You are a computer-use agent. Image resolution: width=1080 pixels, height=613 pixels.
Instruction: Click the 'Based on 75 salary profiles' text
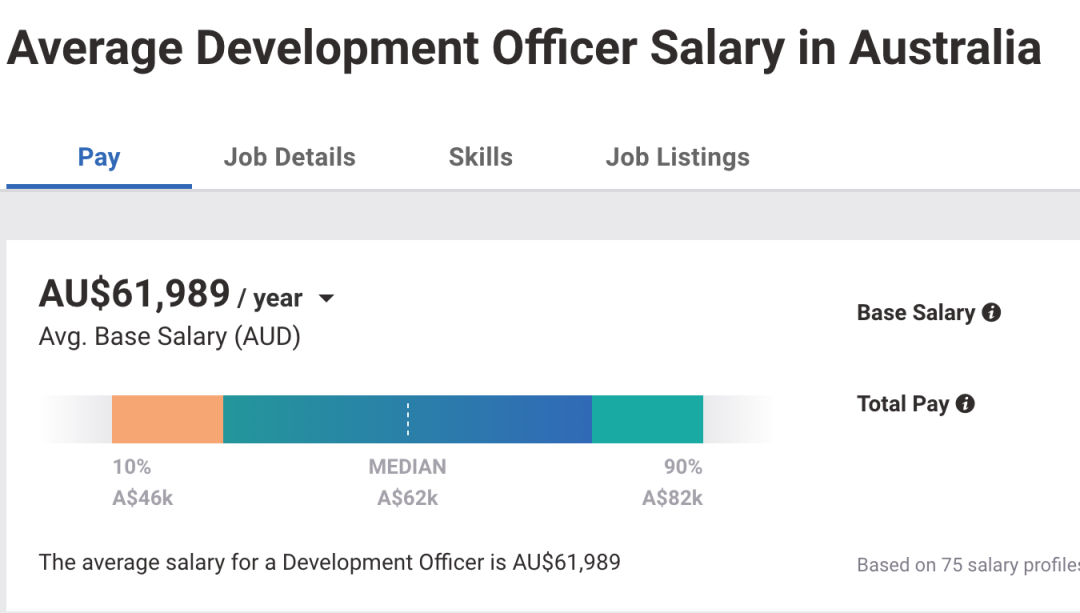click(x=967, y=565)
